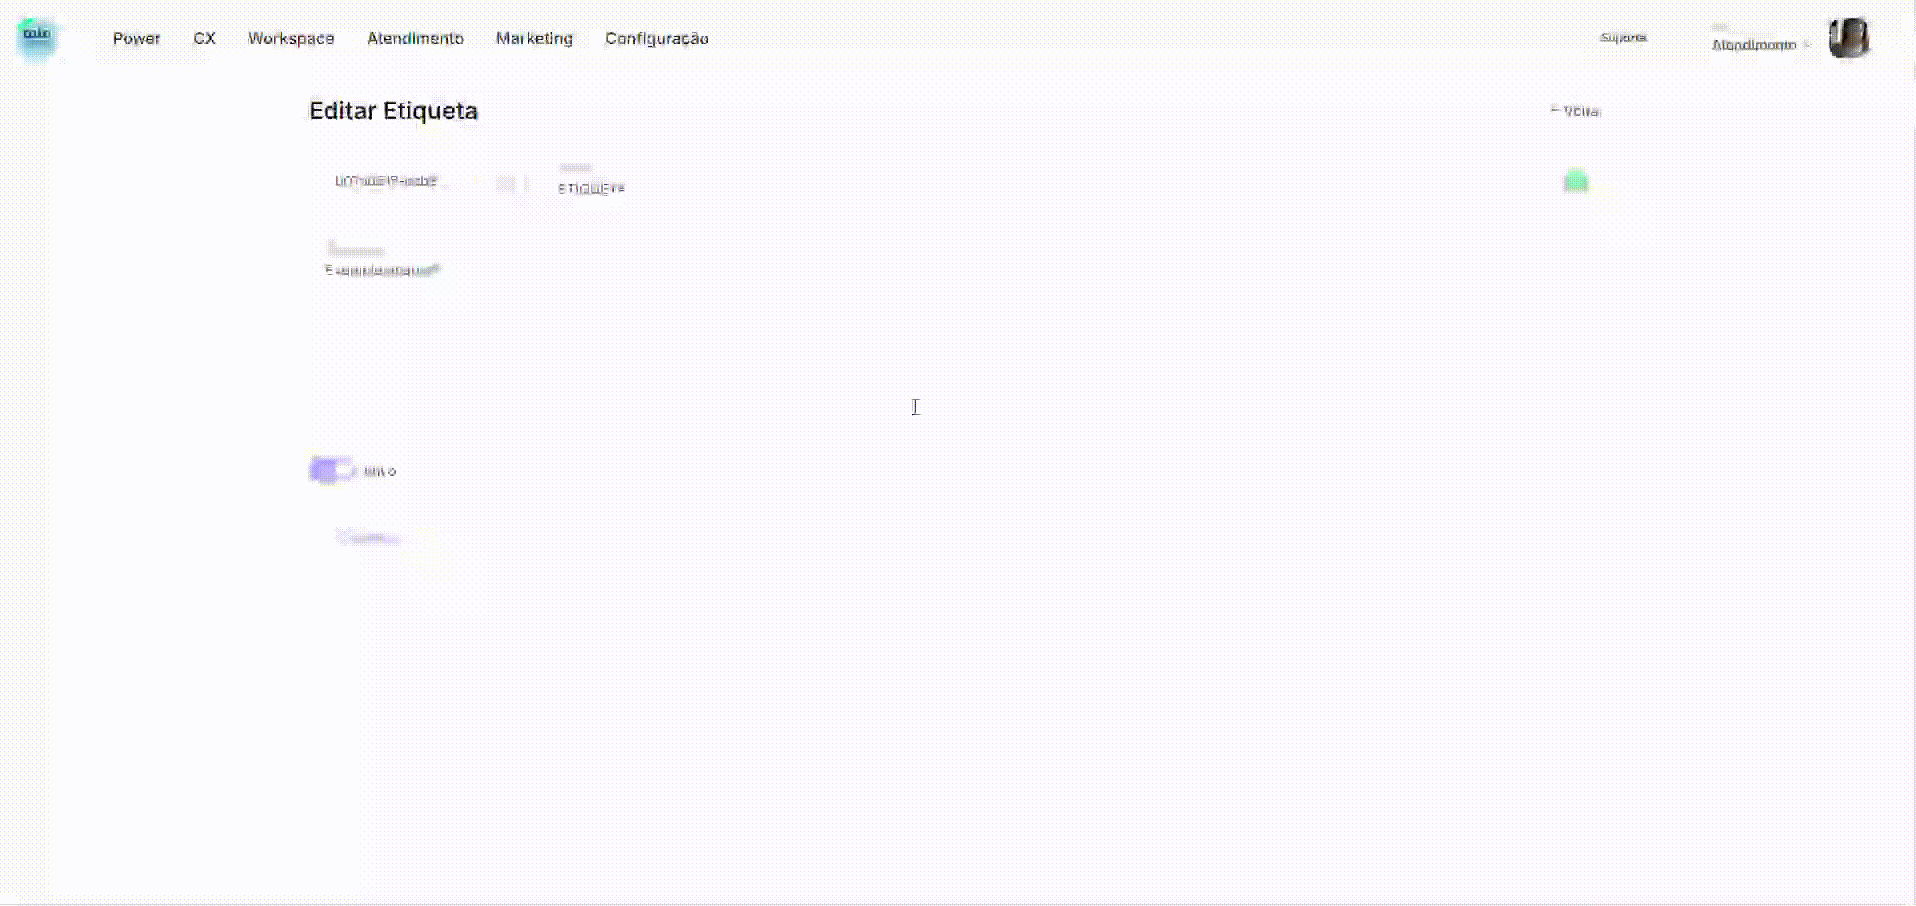The height and width of the screenshot is (906, 1916).
Task: Click the app logo in top-left corner
Action: 37,37
